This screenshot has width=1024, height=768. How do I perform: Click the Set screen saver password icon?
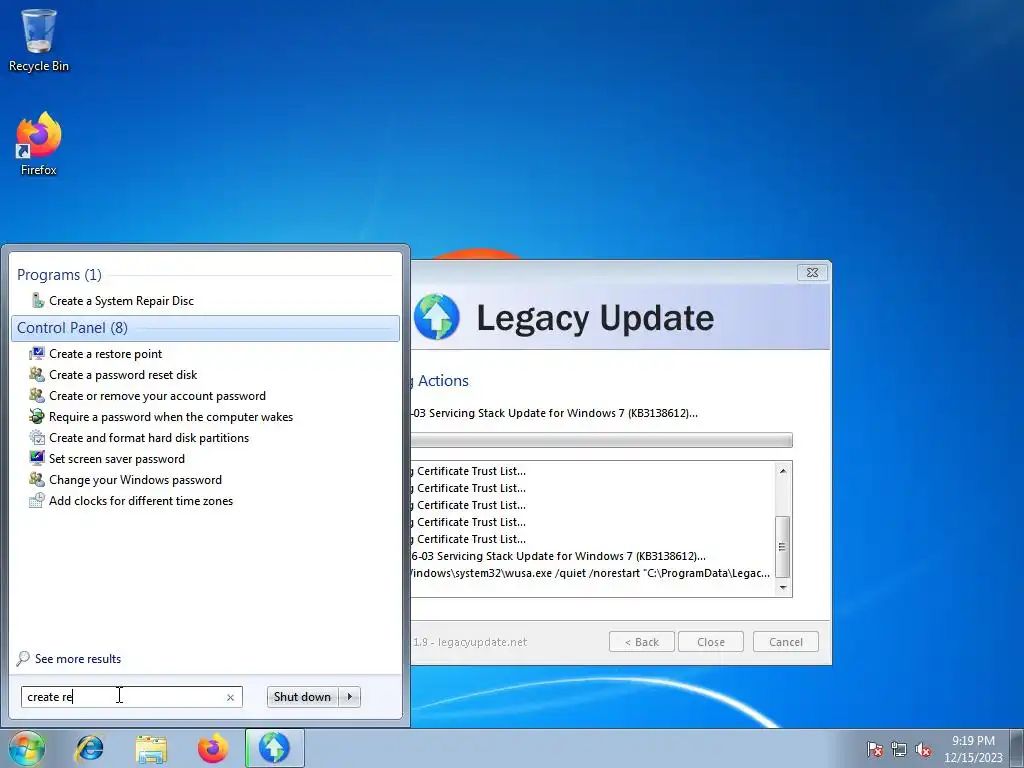[37, 458]
